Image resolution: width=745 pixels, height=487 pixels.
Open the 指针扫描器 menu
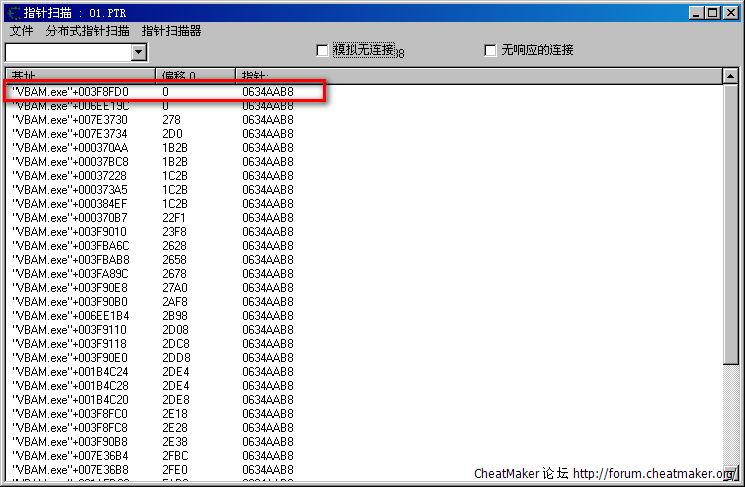tap(171, 31)
